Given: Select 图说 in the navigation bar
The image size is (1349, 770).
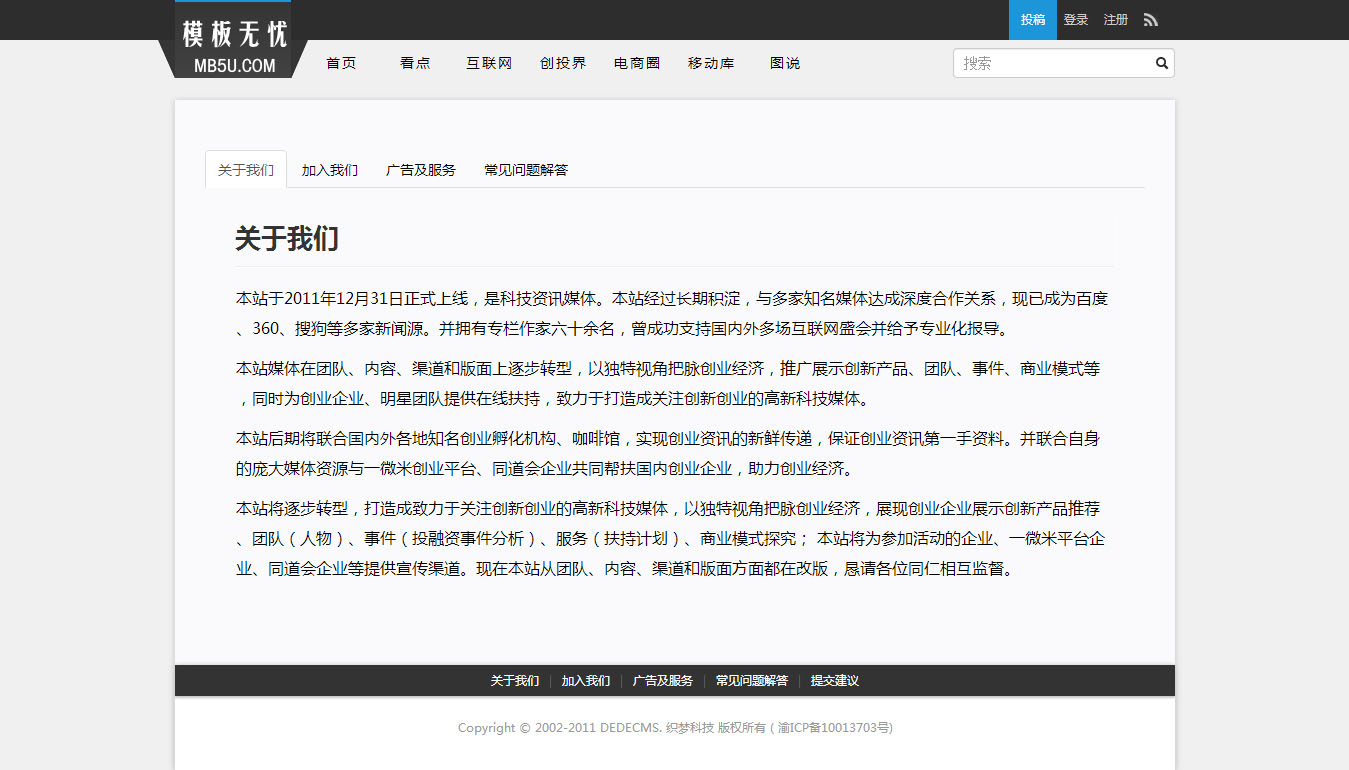Looking at the screenshot, I should (785, 63).
